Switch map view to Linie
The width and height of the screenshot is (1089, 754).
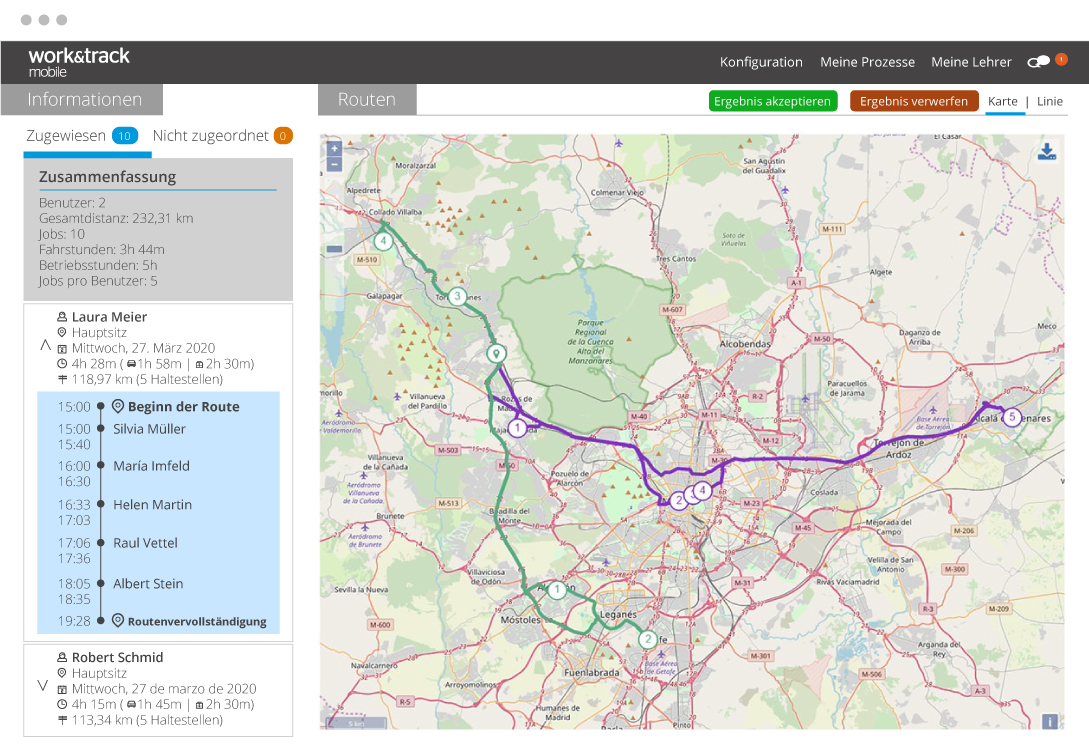[x=1049, y=101]
